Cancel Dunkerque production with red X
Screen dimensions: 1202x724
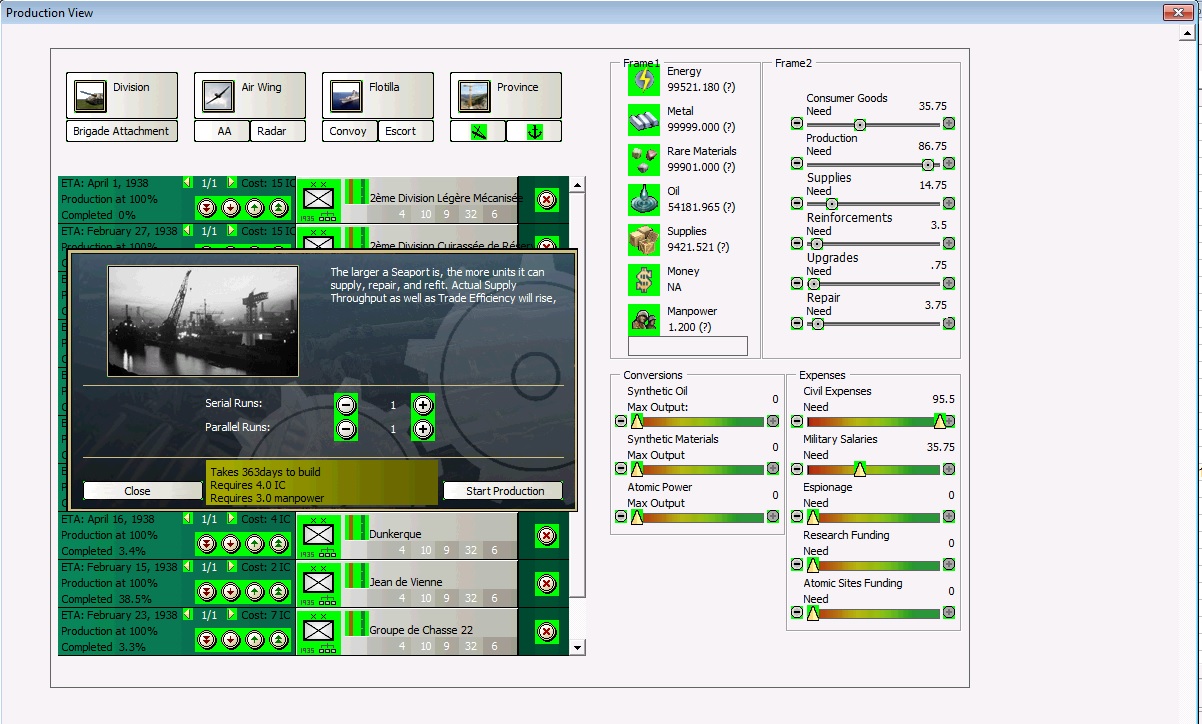point(546,535)
